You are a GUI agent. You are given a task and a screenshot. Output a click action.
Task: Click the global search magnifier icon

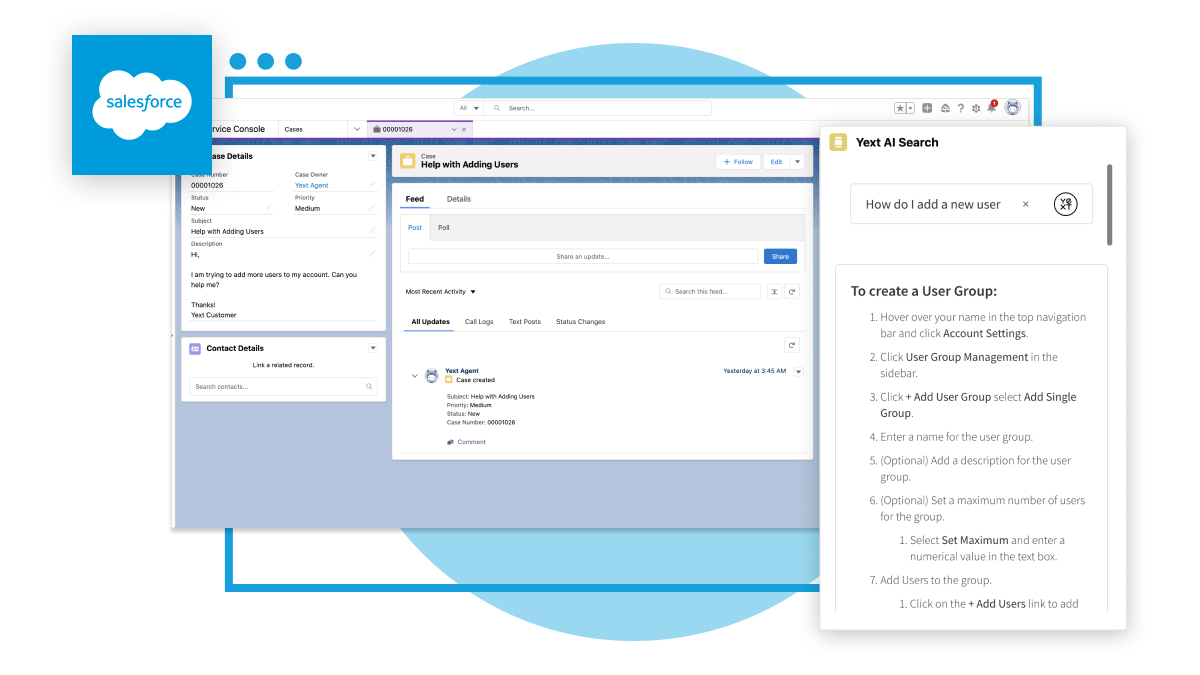[x=498, y=108]
